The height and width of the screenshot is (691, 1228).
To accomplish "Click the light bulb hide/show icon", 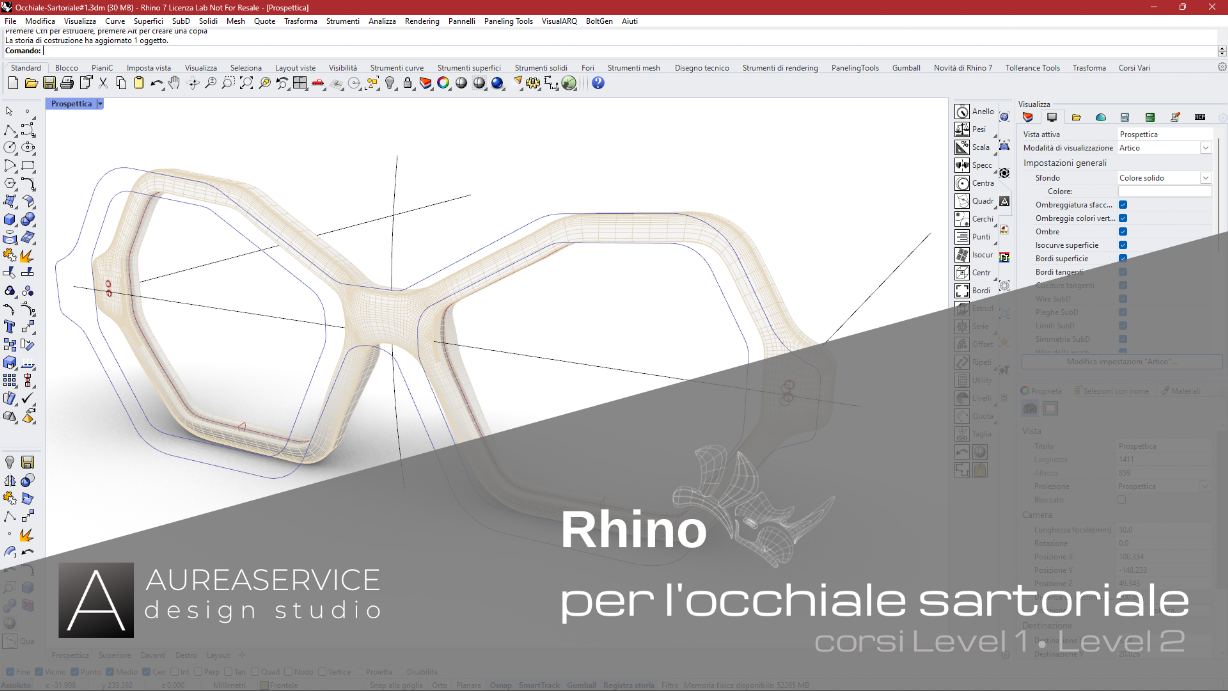I will point(390,83).
